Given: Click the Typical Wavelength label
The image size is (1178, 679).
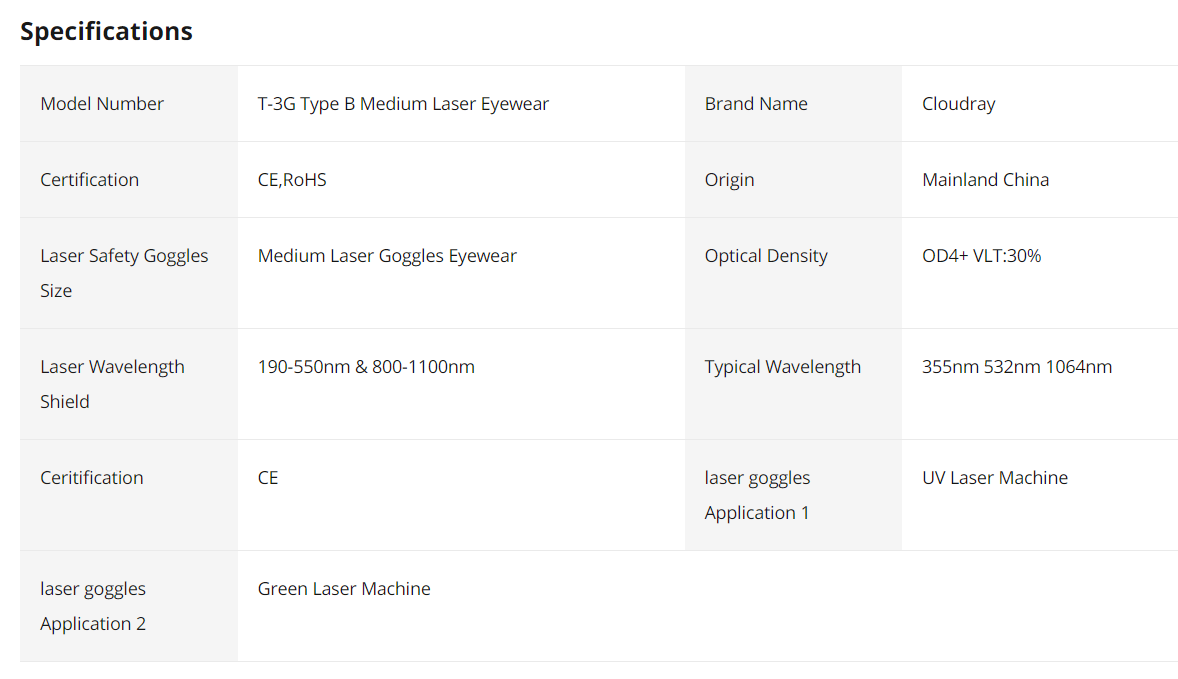Looking at the screenshot, I should click(782, 367).
